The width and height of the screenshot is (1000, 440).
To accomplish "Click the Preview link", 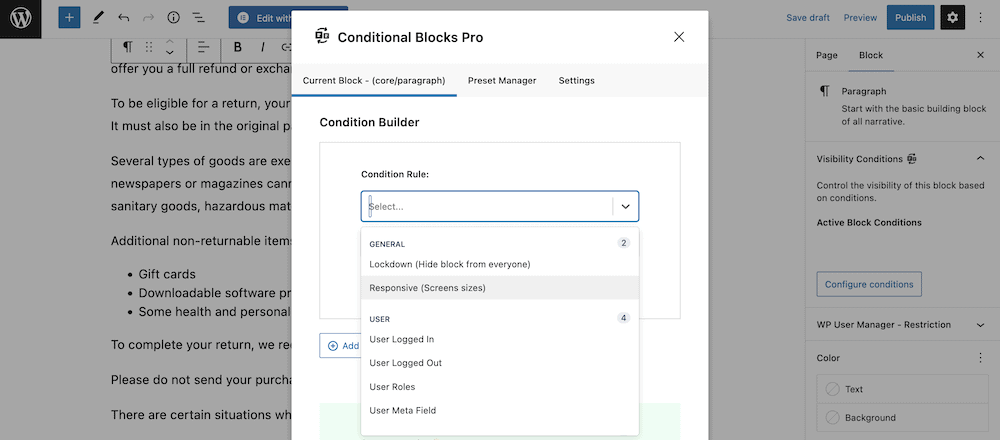I will point(860,18).
